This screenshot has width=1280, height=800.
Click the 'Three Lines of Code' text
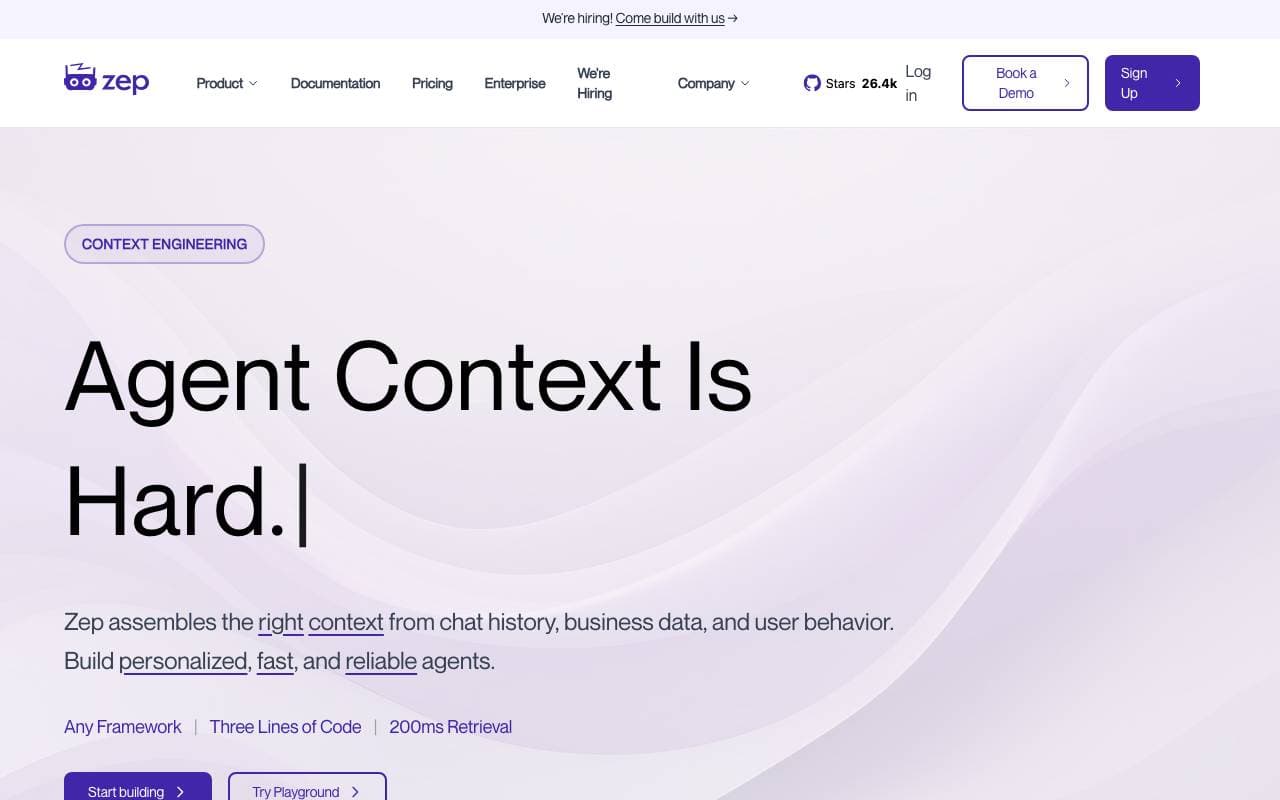285,727
